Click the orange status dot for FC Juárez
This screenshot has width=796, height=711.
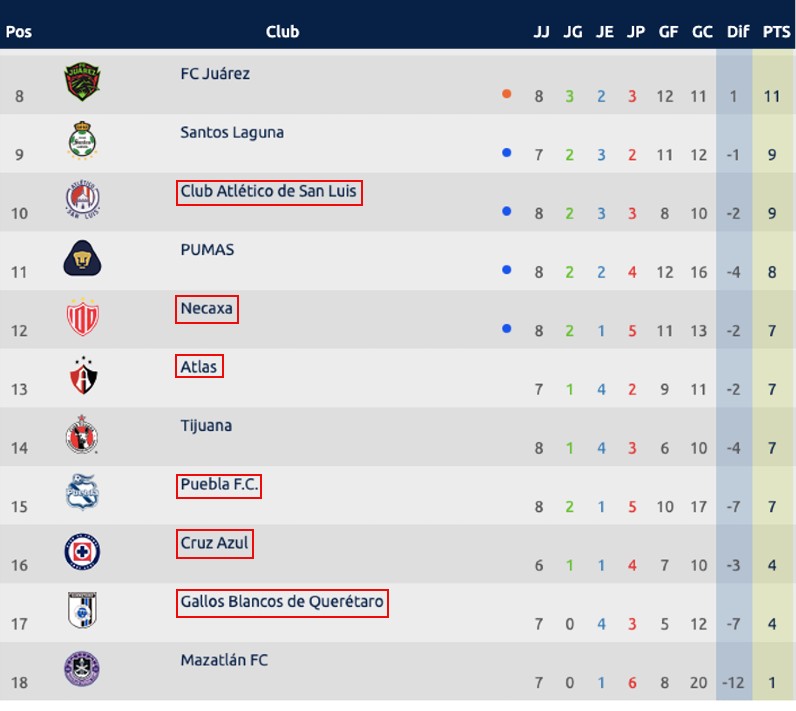coord(506,94)
